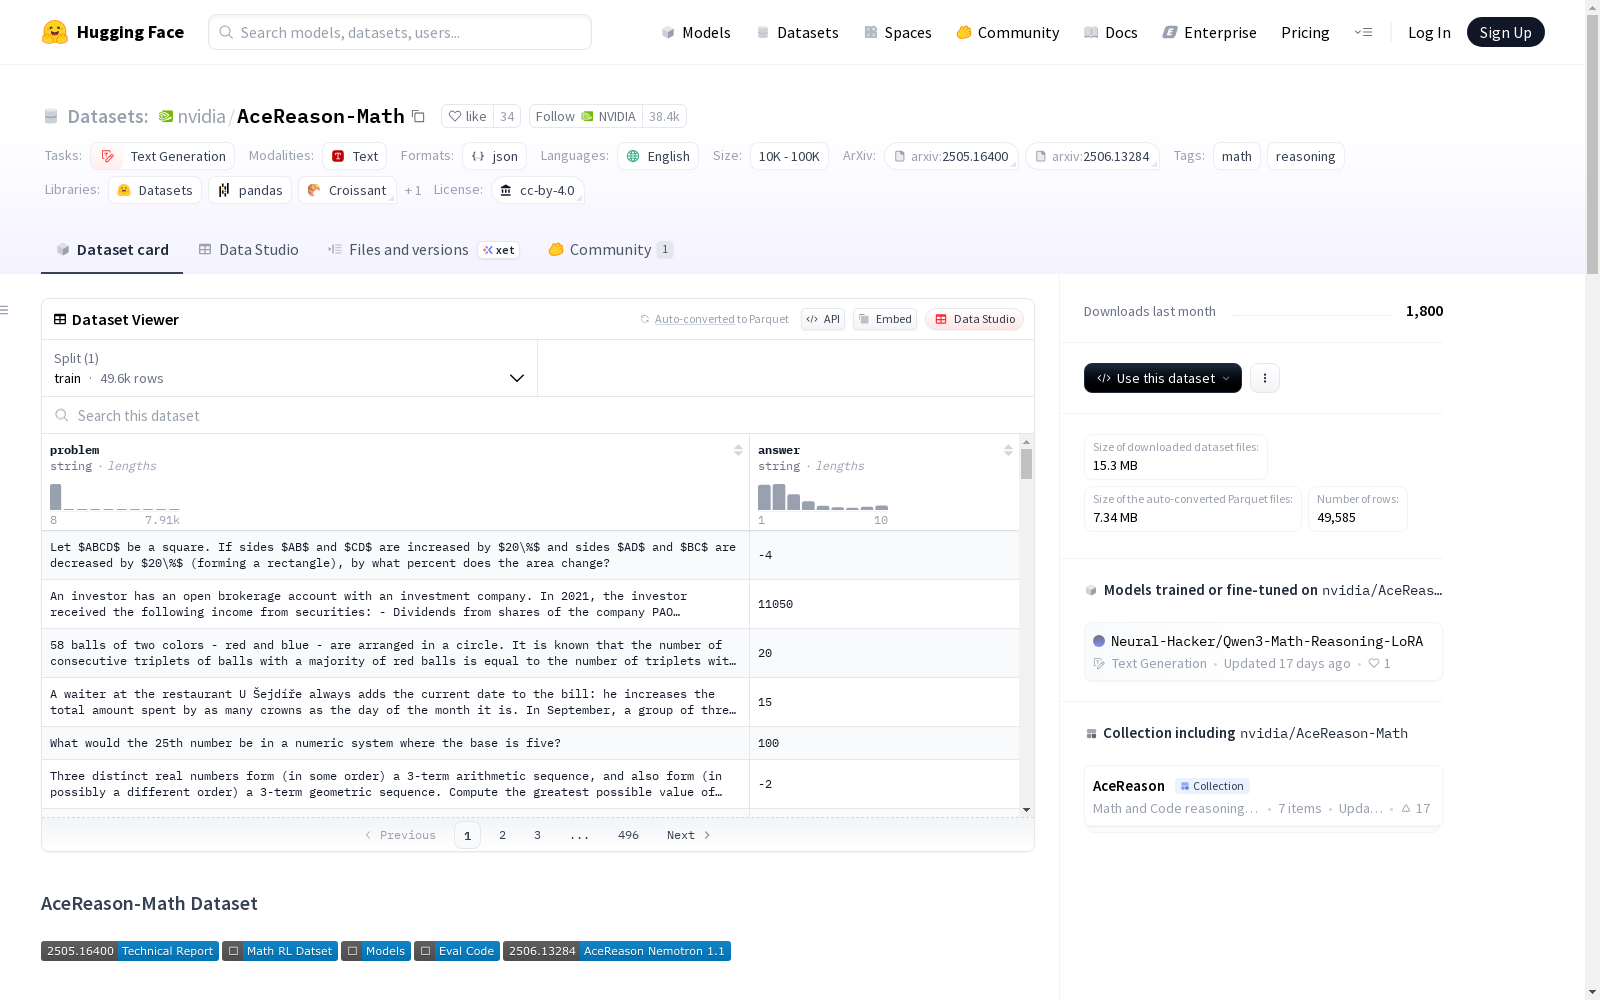The height and width of the screenshot is (1000, 1600).
Task: Open arxiv:2506.13284 paper tag
Action: click(x=1092, y=156)
